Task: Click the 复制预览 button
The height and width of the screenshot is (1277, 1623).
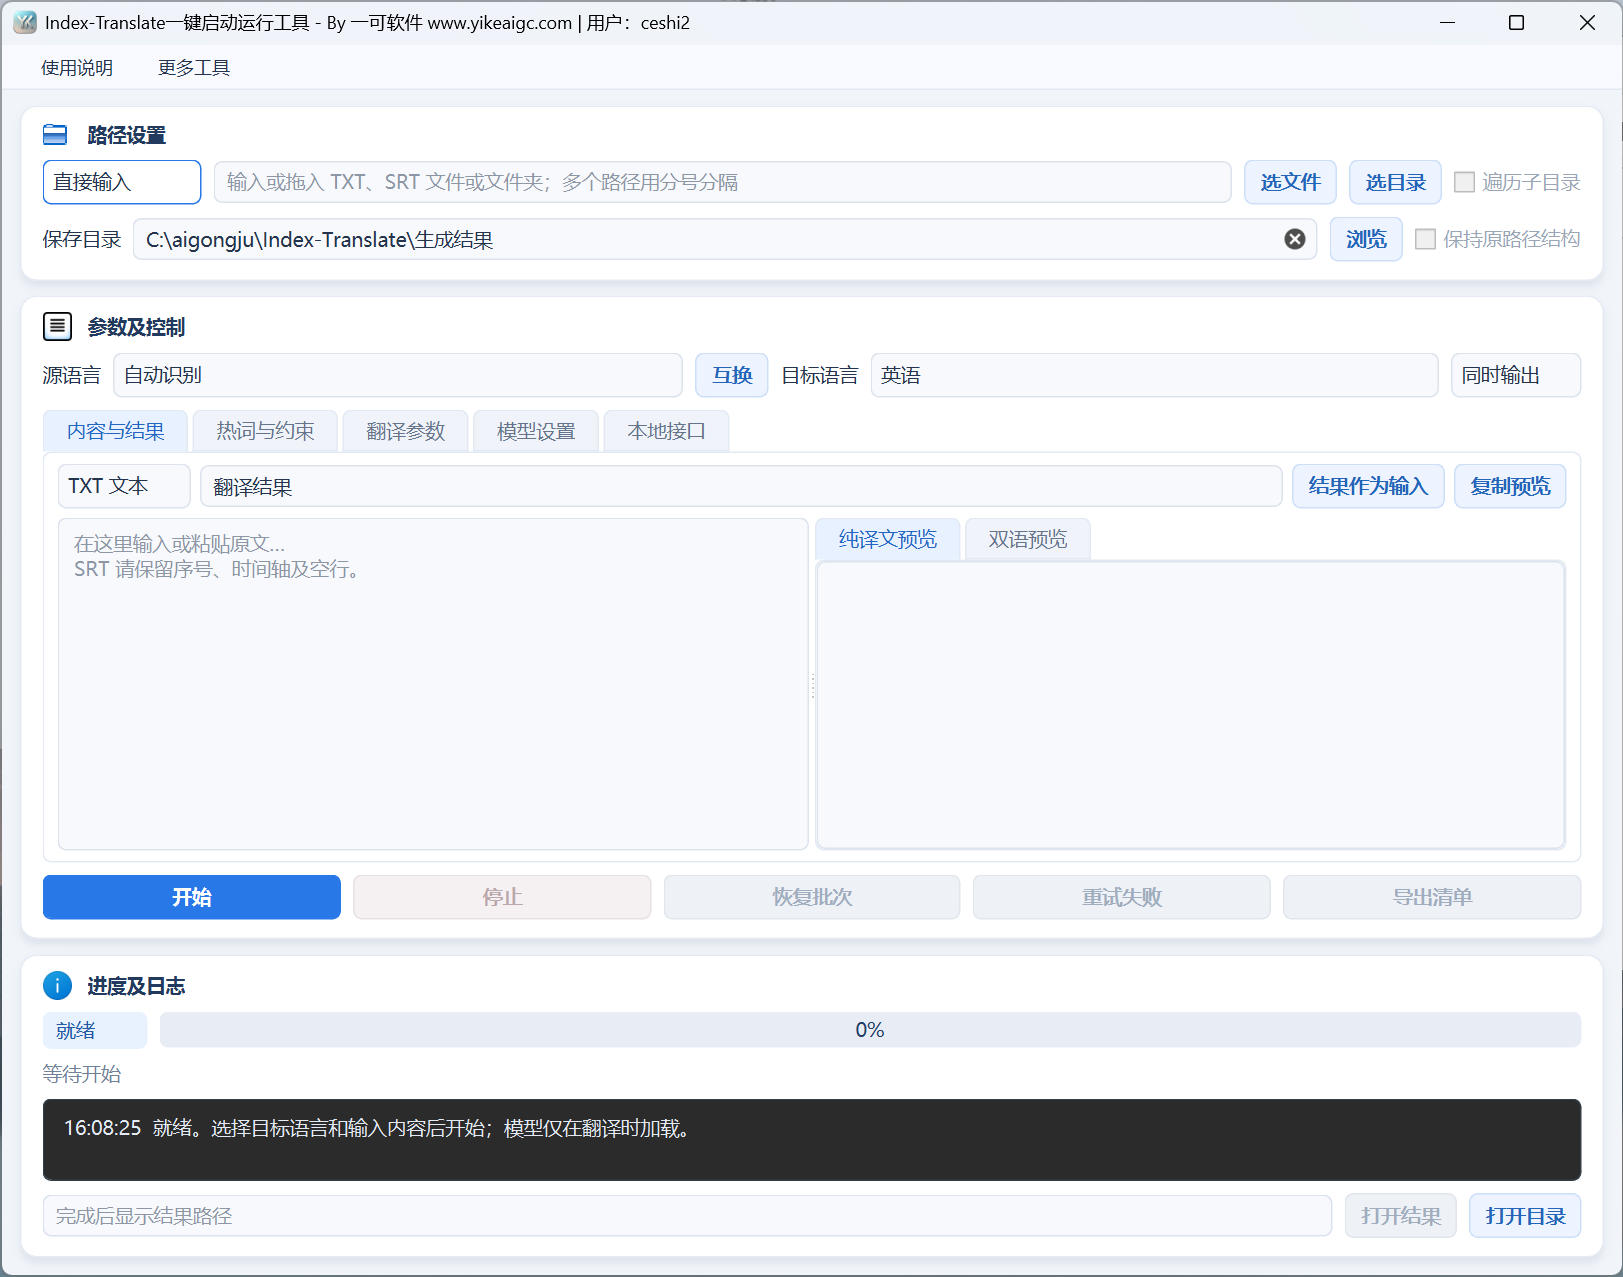Action: coord(1510,486)
